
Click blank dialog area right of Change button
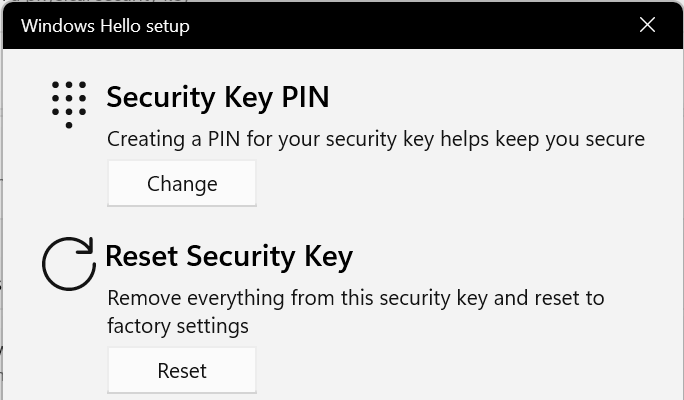450,184
